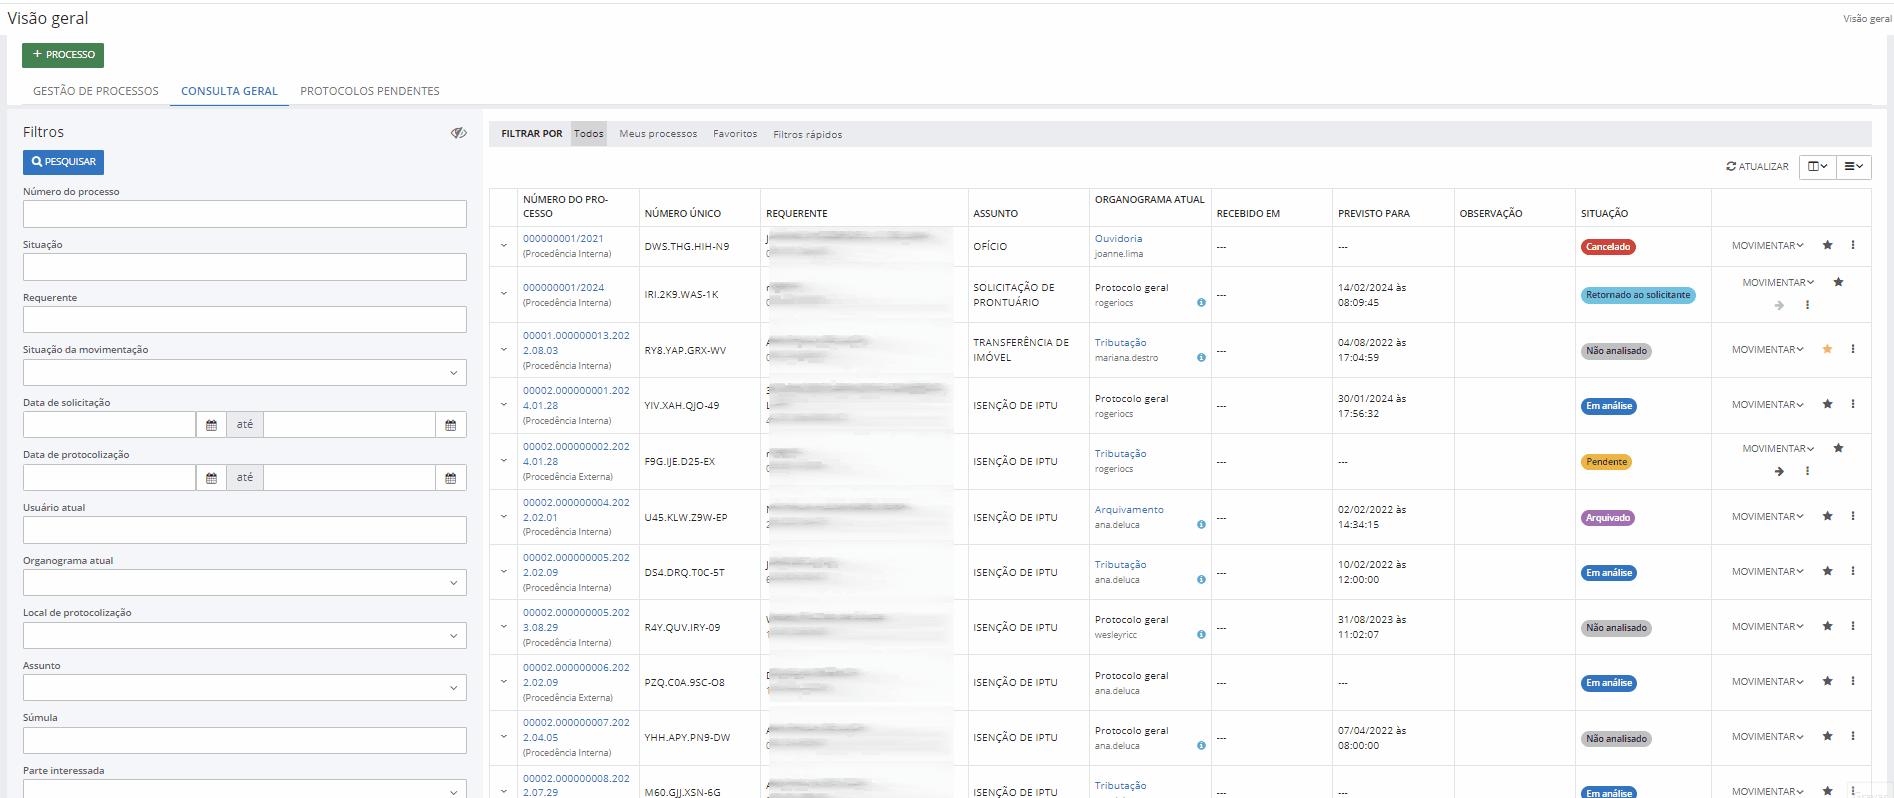Hide the Filtros panel using eye icon

[x=458, y=132]
